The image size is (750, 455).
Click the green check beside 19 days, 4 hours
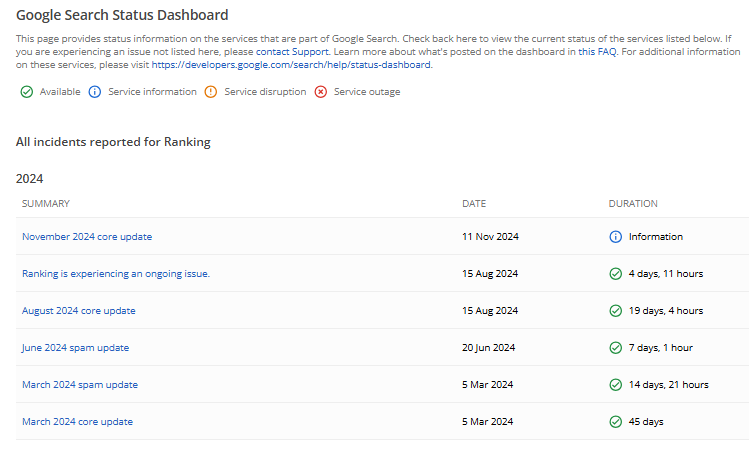tap(616, 311)
